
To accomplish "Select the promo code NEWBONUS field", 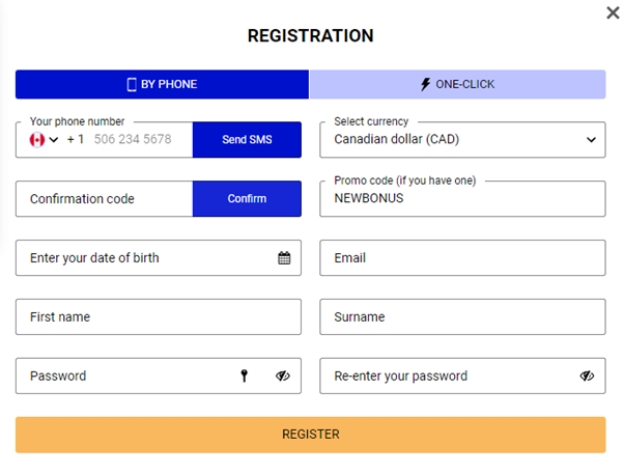I will 462,199.
